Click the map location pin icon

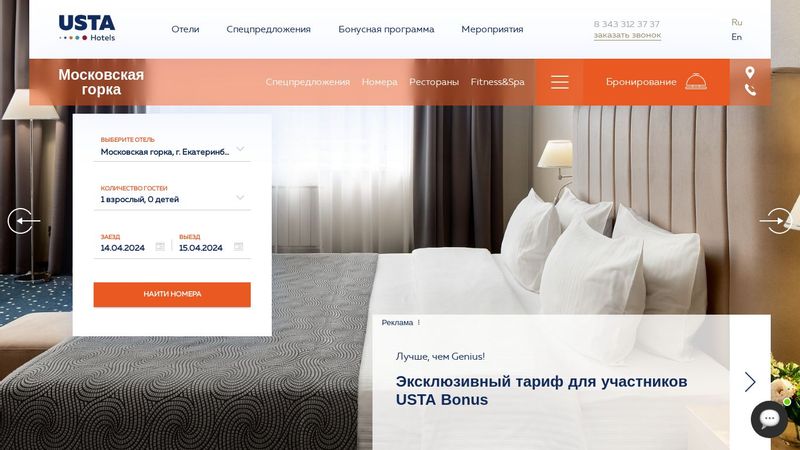tap(749, 72)
